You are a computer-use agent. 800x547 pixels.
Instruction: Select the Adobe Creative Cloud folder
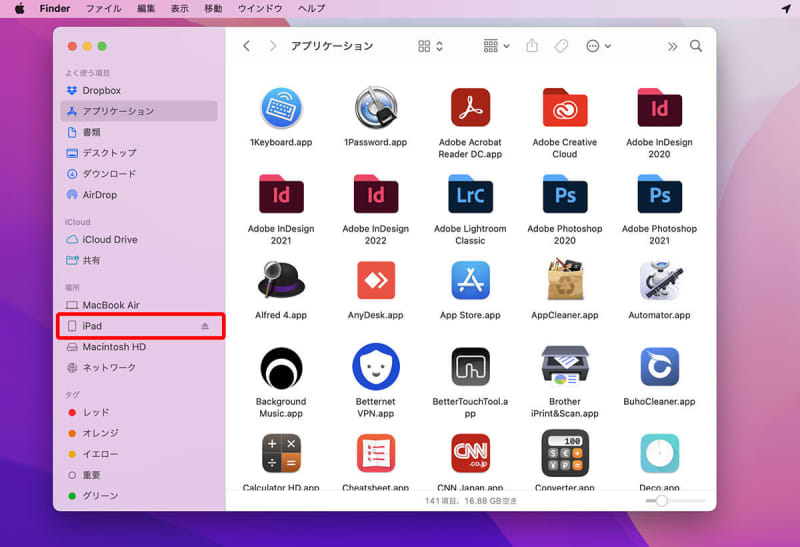point(564,107)
